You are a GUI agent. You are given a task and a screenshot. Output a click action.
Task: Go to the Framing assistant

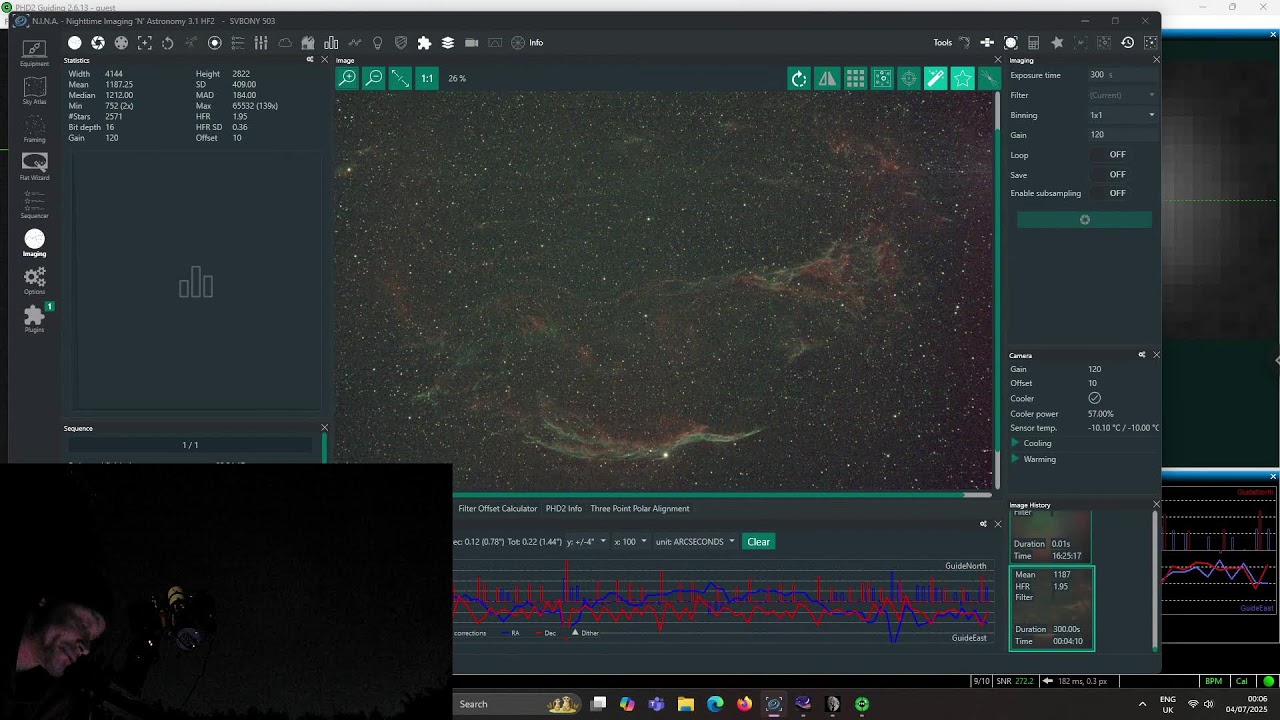point(34,129)
